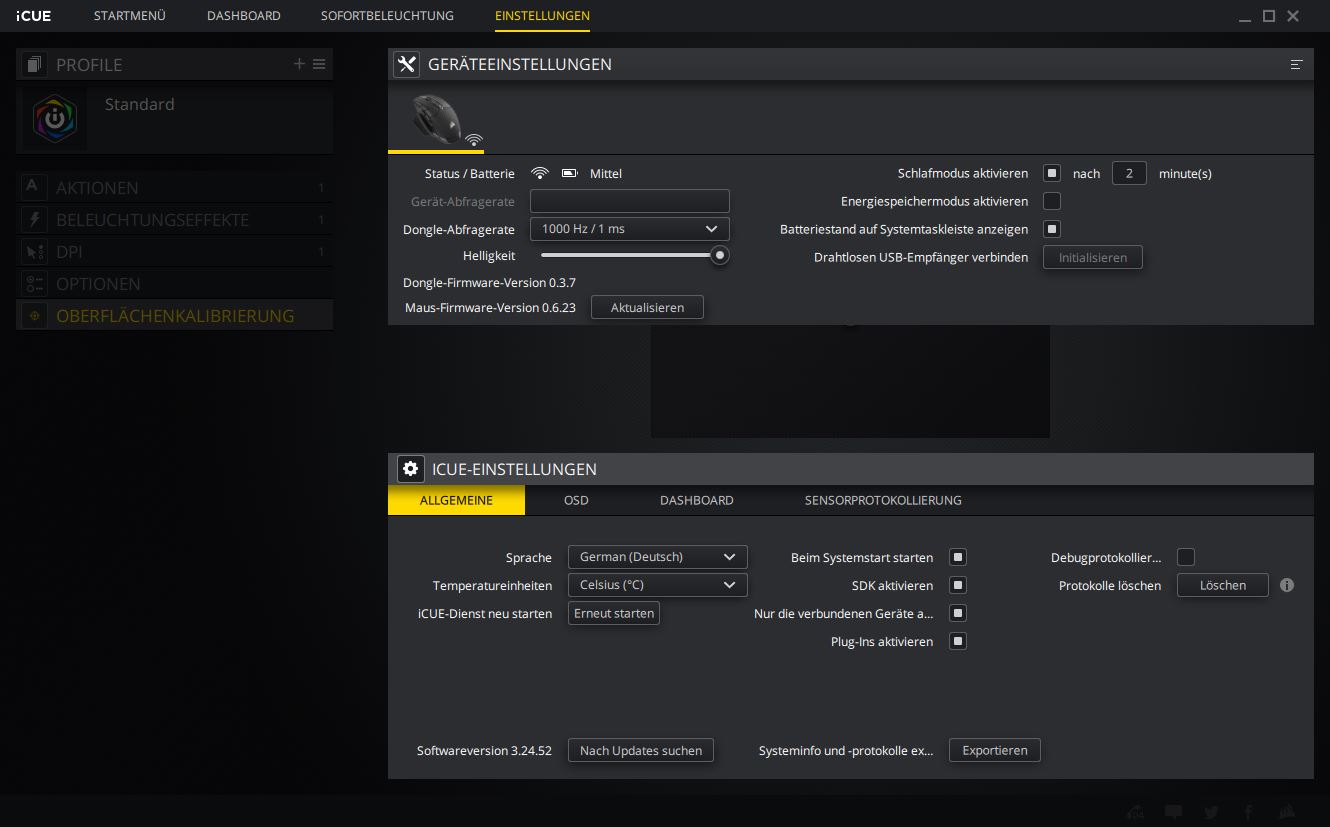
Task: Open the forum icon in footer
Action: tap(1135, 812)
